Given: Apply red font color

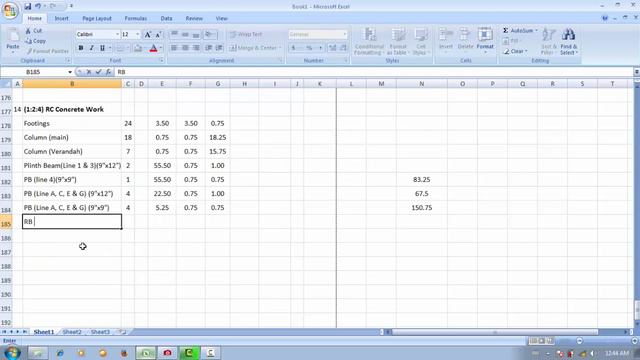Looking at the screenshot, I should 153,48.
